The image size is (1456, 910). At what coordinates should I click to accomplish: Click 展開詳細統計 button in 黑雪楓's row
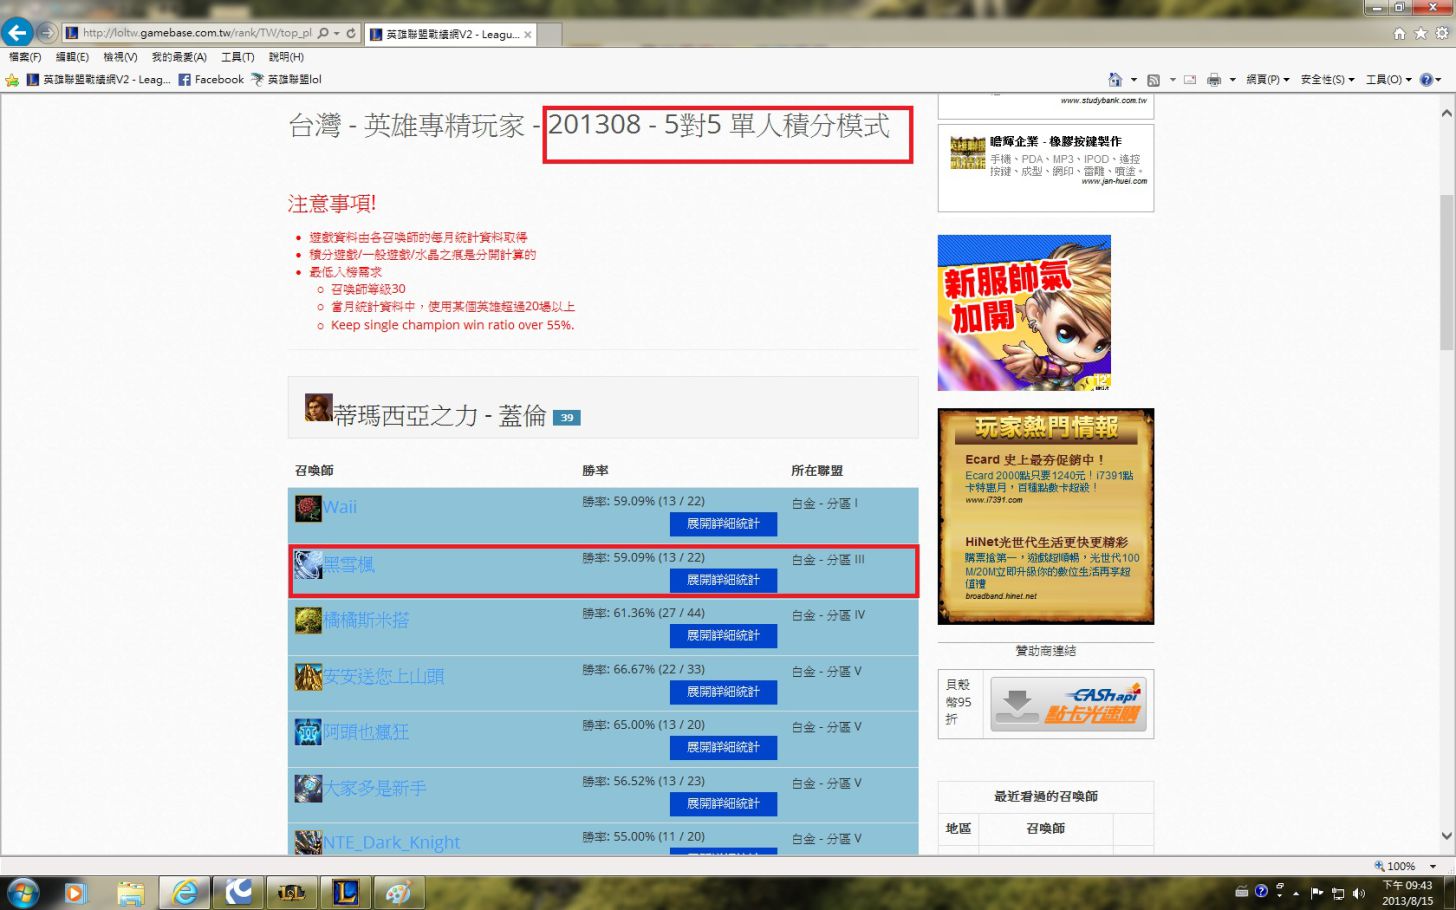click(x=723, y=580)
